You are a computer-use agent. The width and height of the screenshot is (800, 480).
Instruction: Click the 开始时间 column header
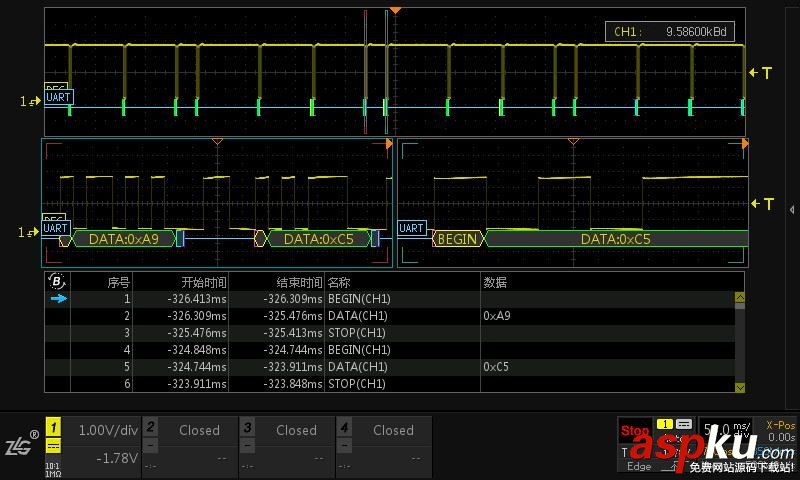(x=204, y=282)
